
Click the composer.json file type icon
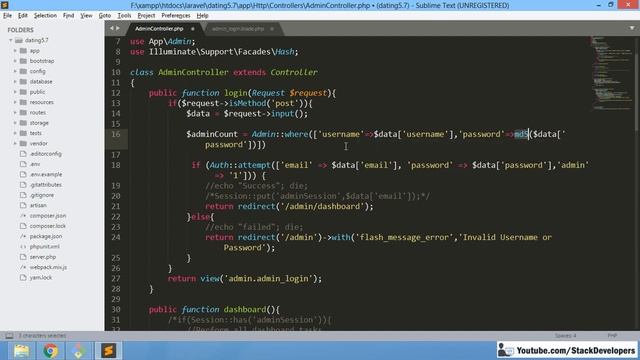pyautogui.click(x=23, y=216)
